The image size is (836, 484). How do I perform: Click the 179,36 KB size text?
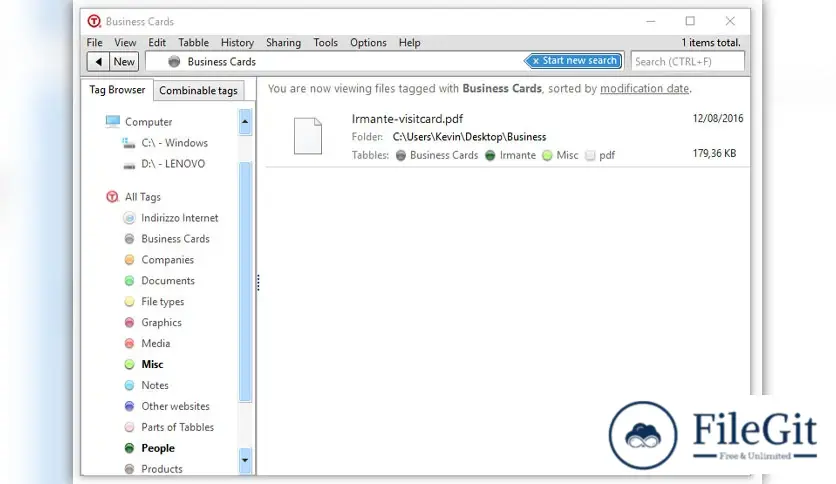point(714,154)
